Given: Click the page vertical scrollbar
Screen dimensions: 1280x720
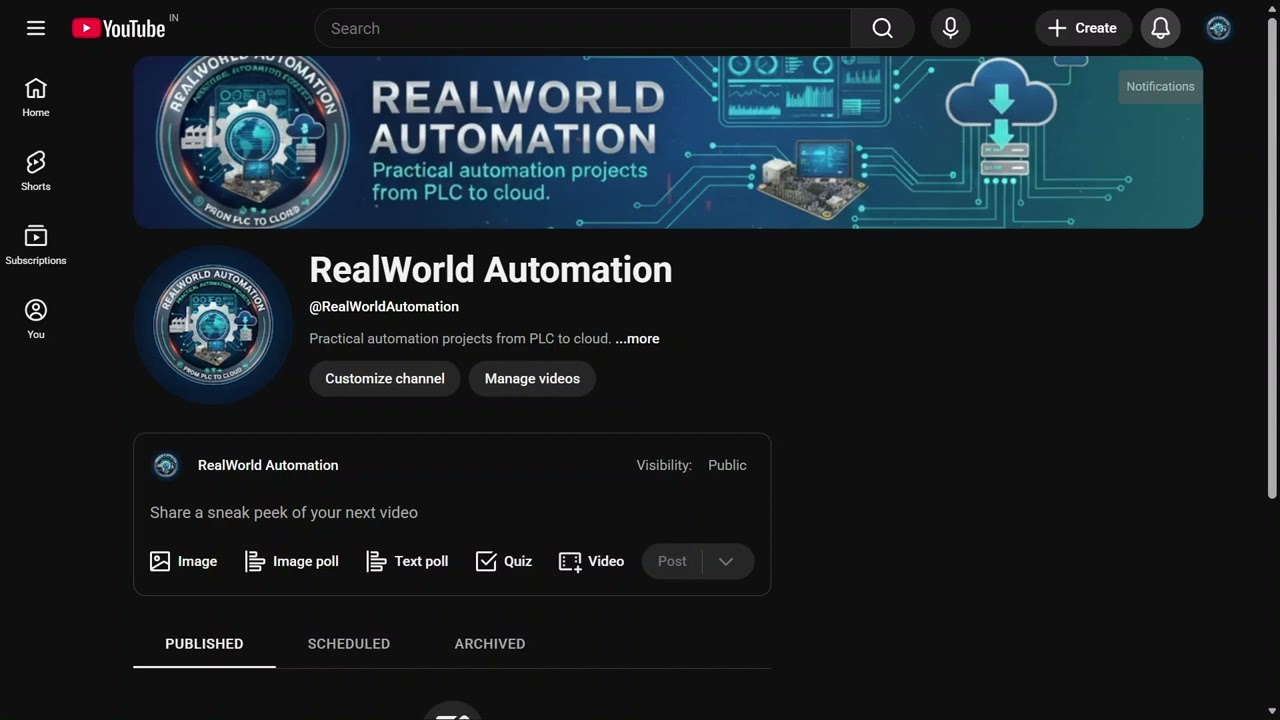Looking at the screenshot, I should [x=1272, y=258].
